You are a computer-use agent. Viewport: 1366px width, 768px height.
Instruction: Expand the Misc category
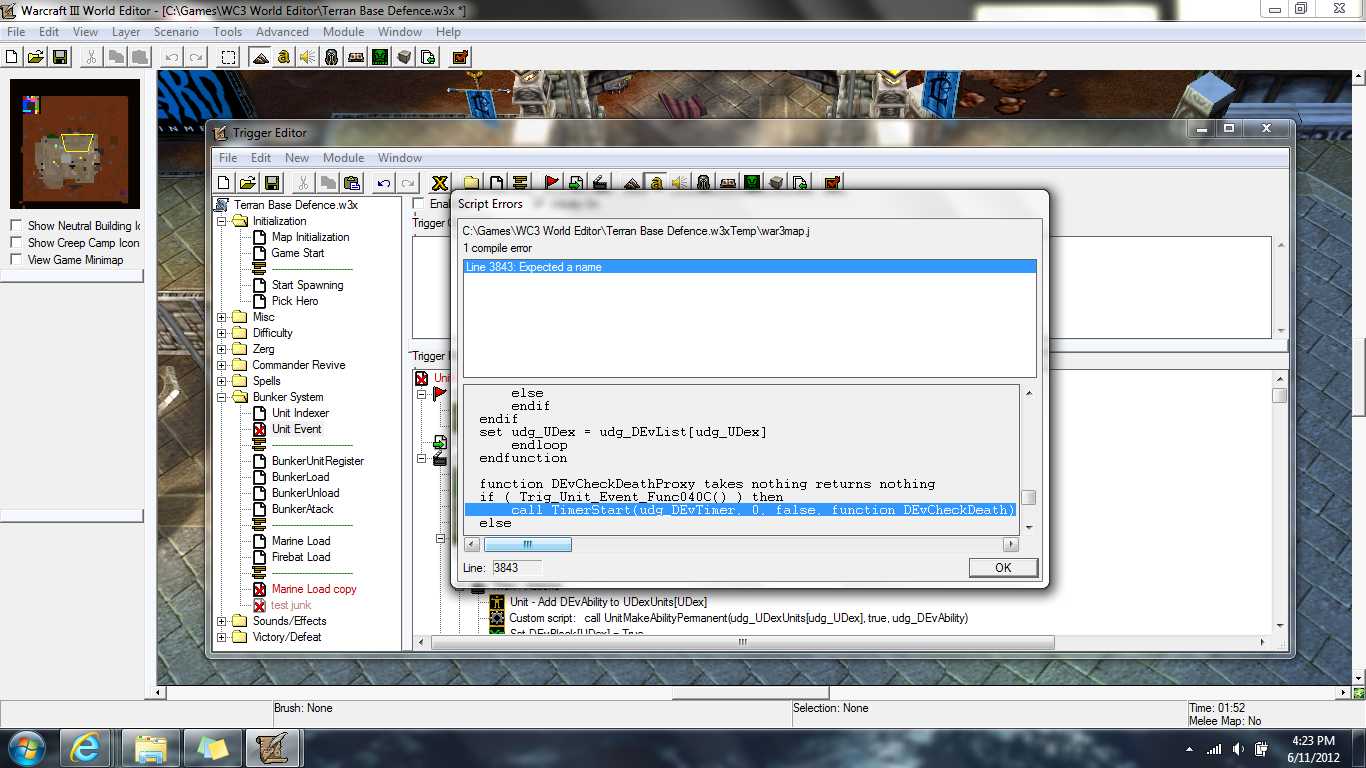(222, 317)
